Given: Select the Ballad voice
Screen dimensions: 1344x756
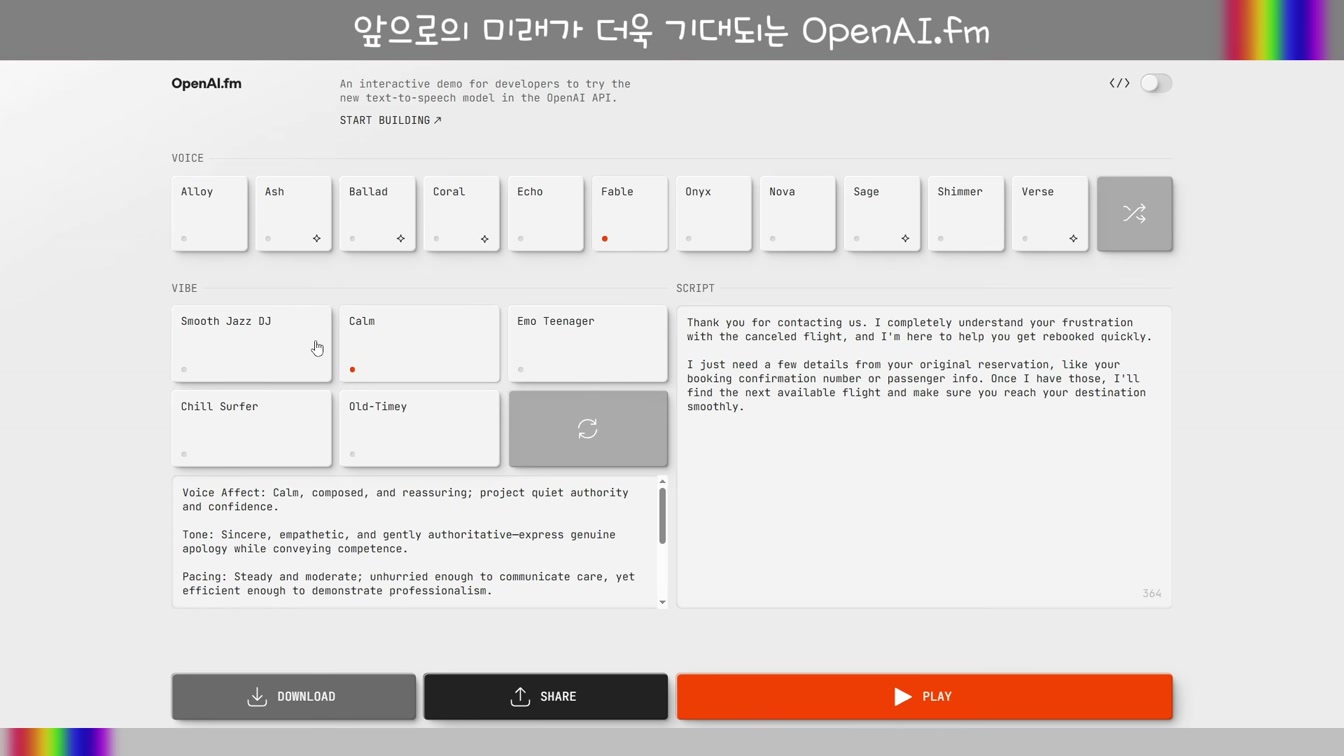Looking at the screenshot, I should click(x=377, y=214).
